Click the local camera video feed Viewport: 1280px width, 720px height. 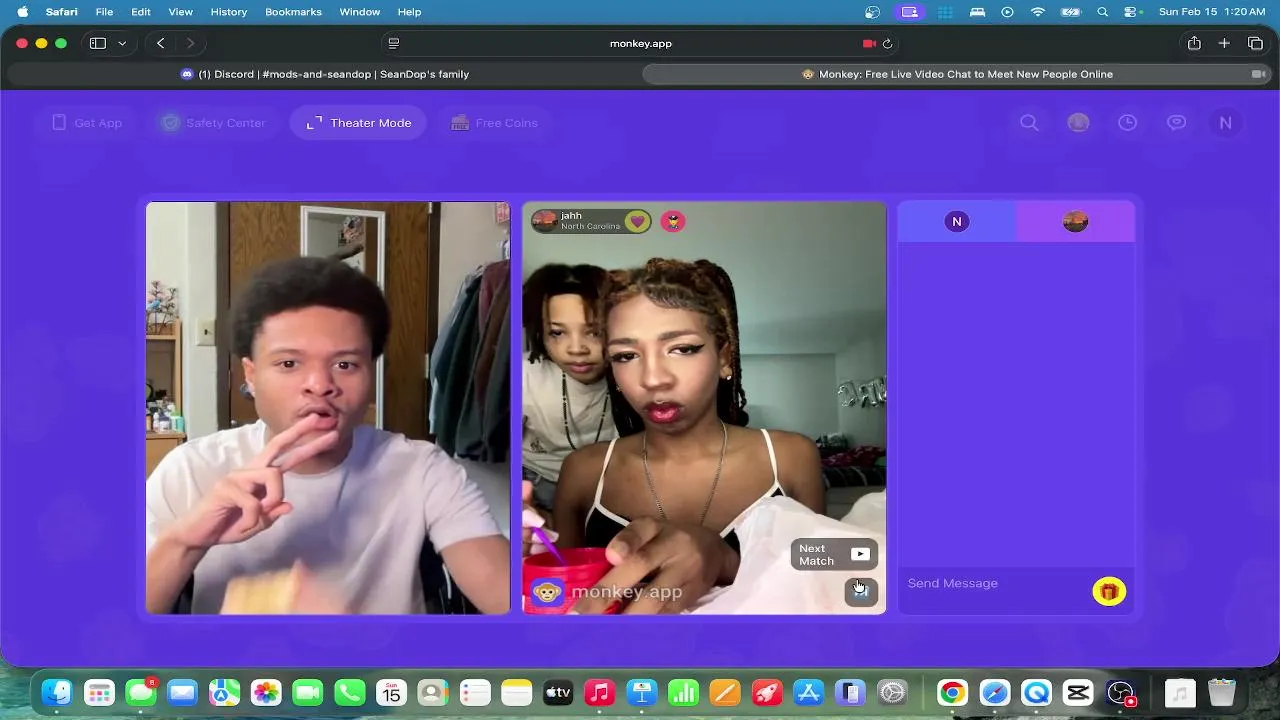pos(328,408)
